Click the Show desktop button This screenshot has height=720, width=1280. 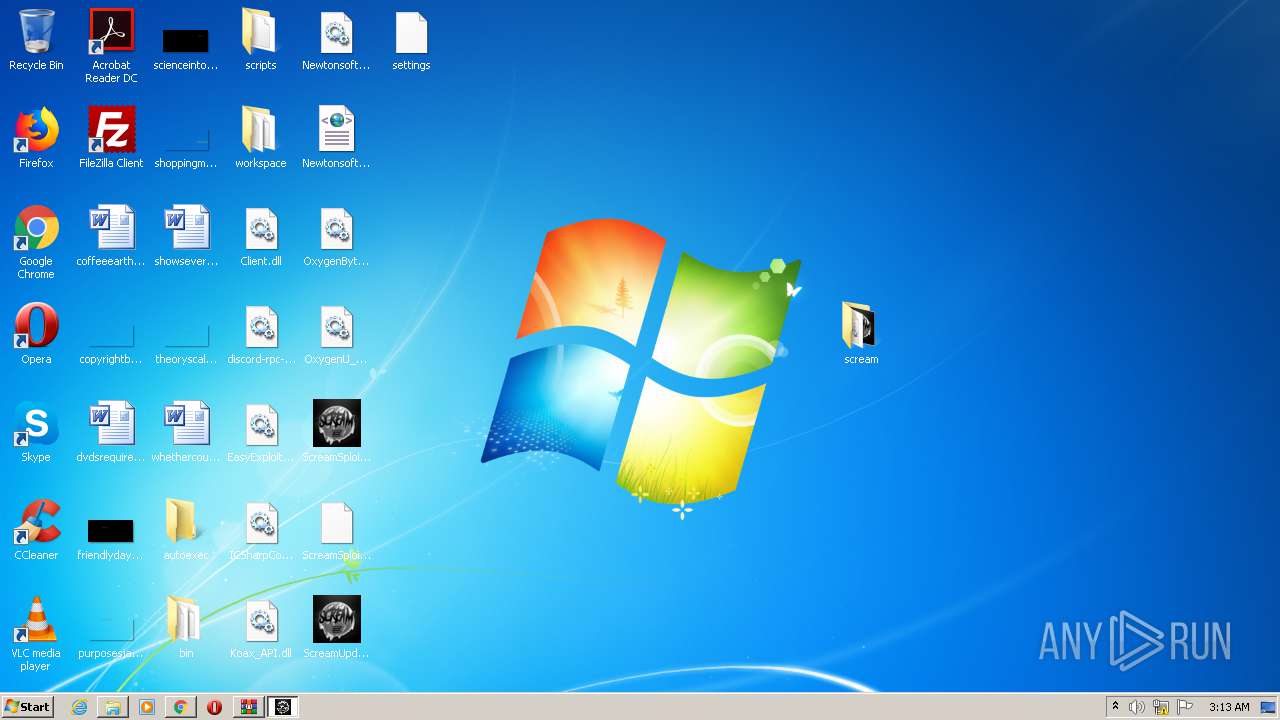click(1269, 707)
